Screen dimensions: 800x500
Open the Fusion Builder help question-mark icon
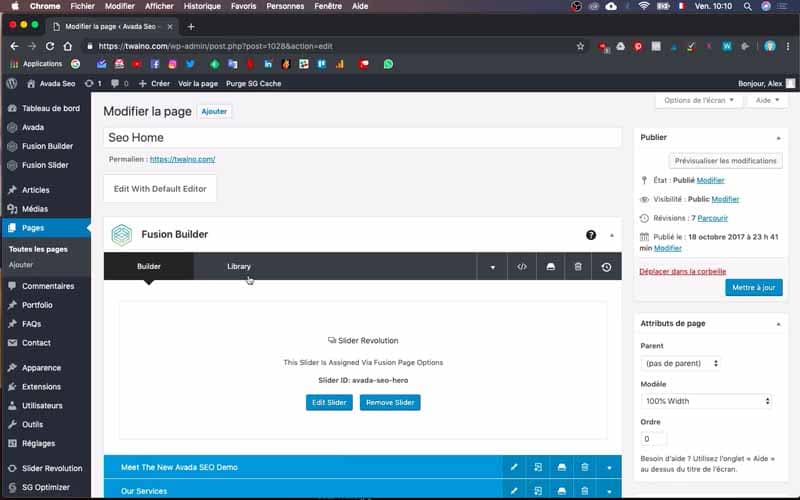[x=591, y=235]
